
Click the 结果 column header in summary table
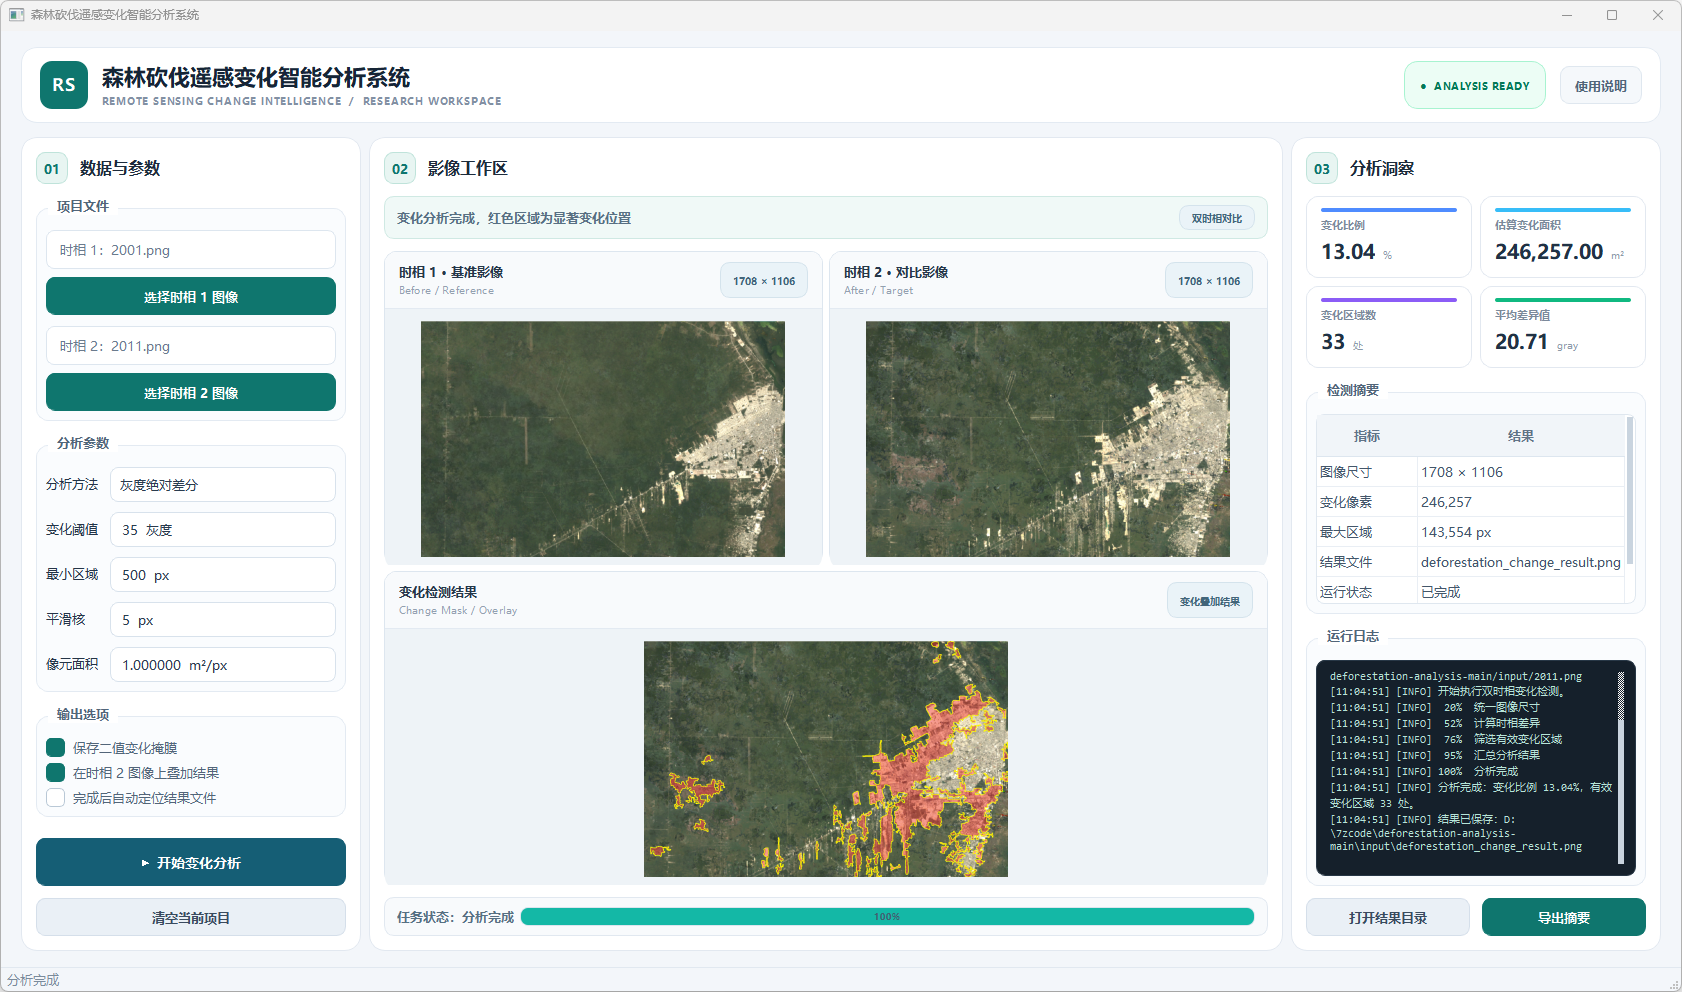(1521, 436)
